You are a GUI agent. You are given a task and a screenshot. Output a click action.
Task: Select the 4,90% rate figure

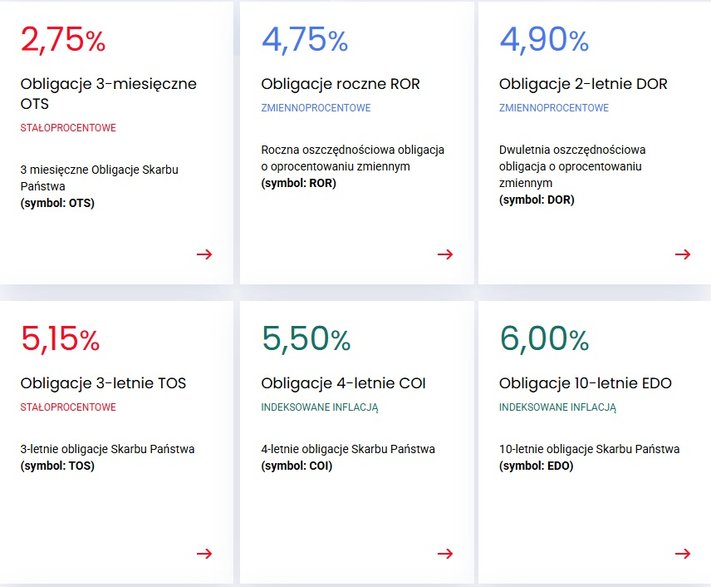point(544,40)
